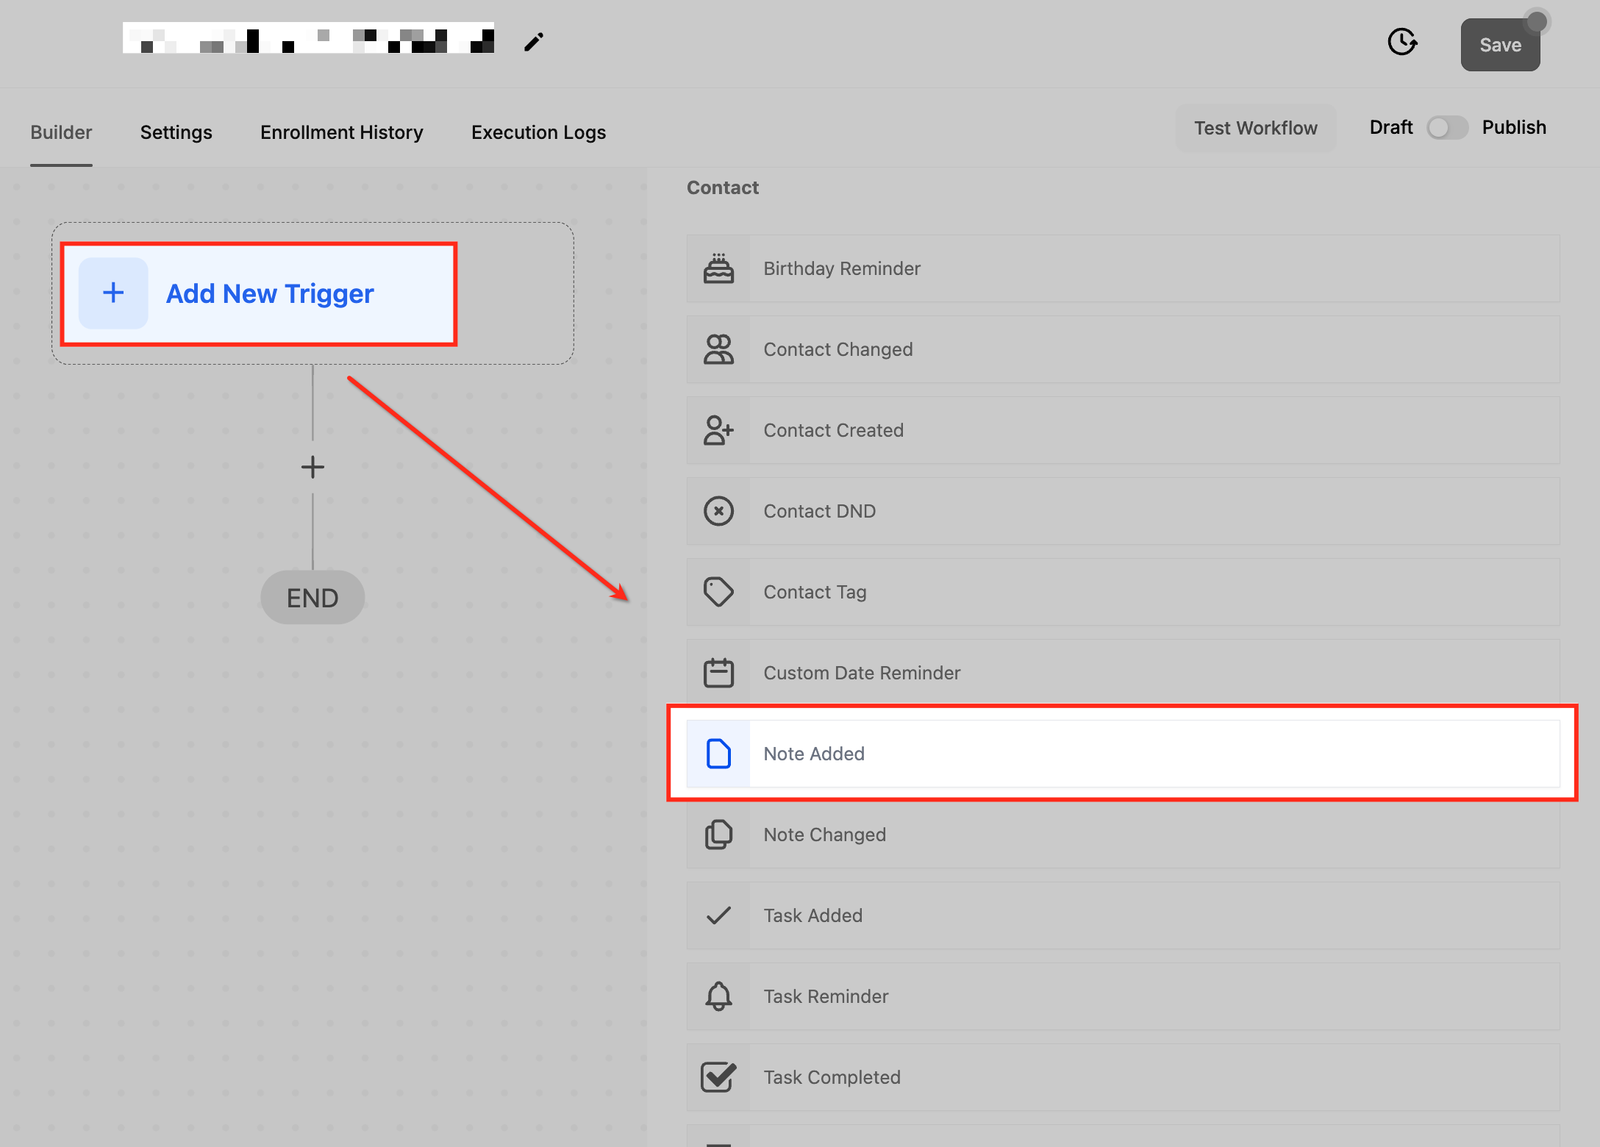Click the Contact Created person-plus icon

pos(718,430)
